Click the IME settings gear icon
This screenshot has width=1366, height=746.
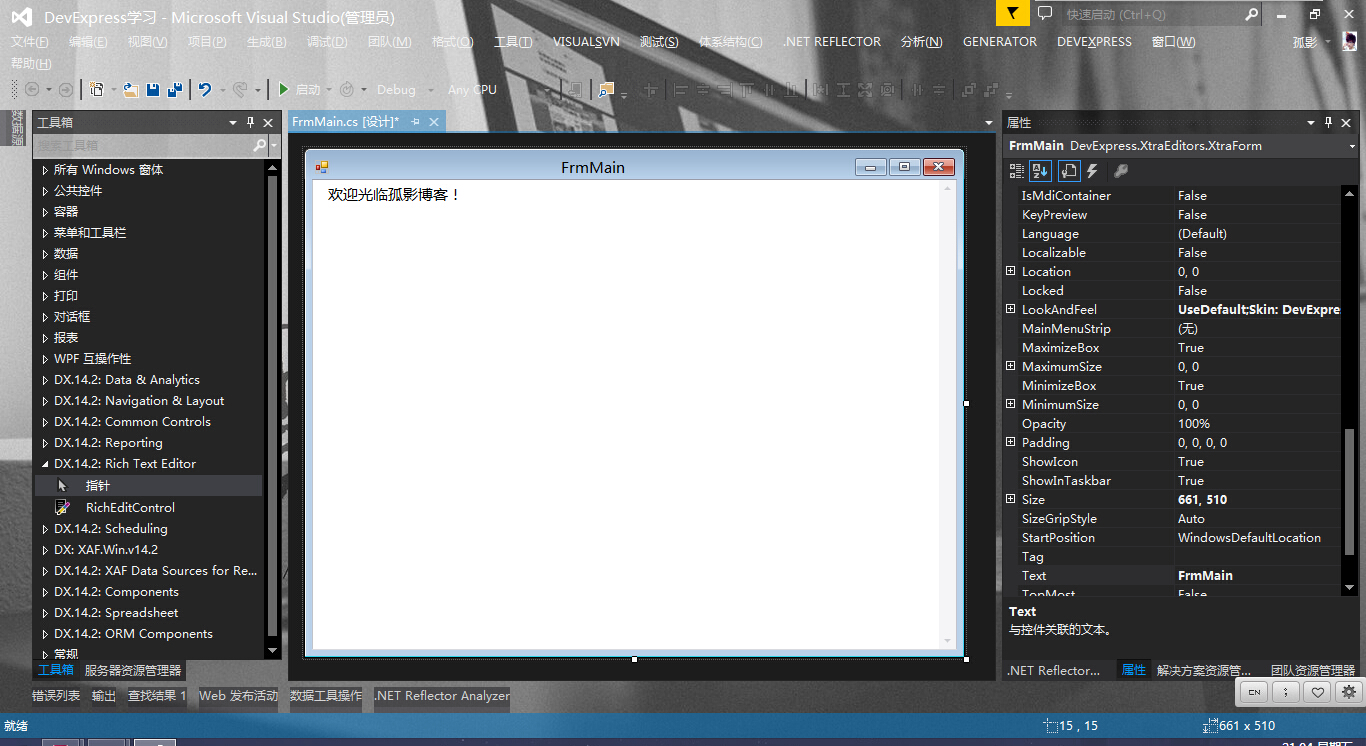(x=1349, y=691)
